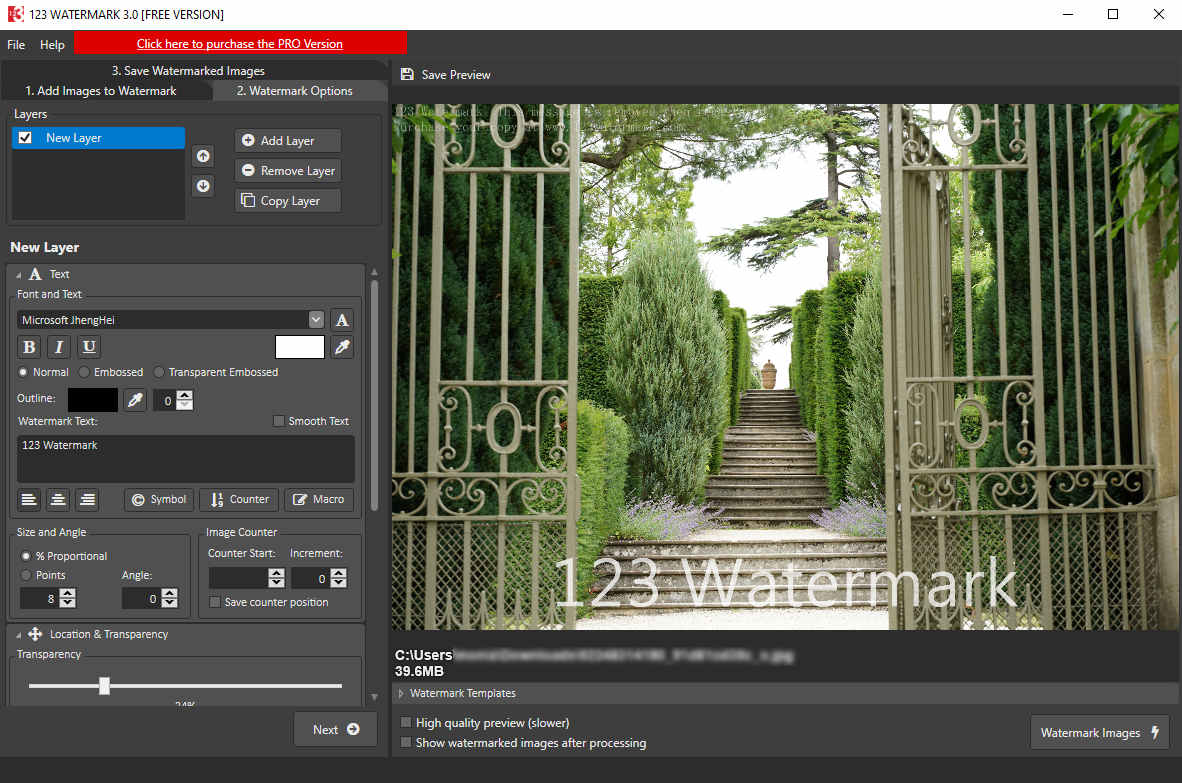Collapse the Location & Transparency section

coord(17,634)
